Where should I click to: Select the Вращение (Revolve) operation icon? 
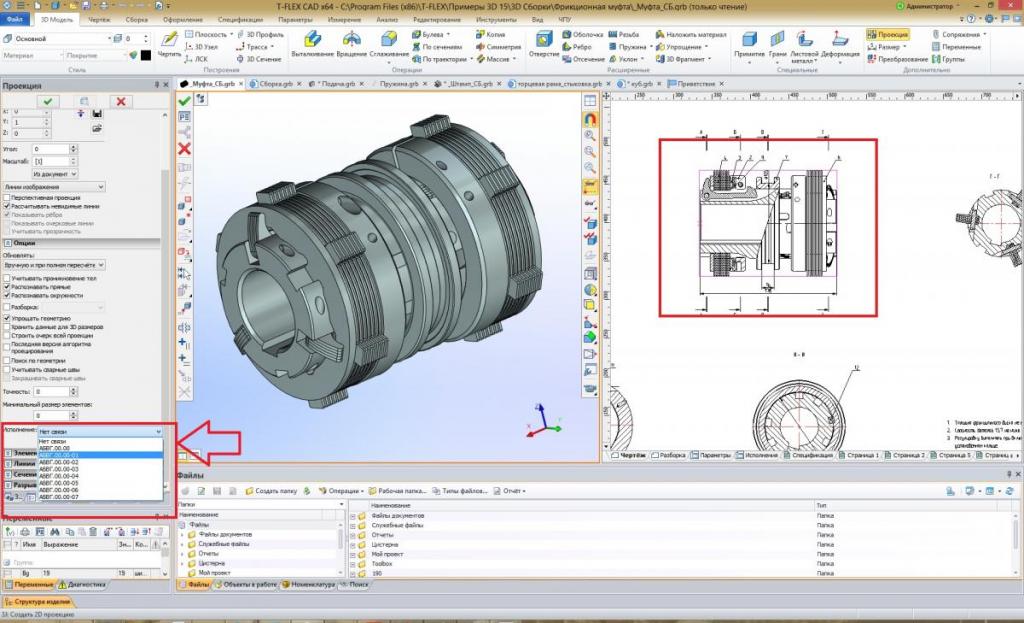click(350, 41)
